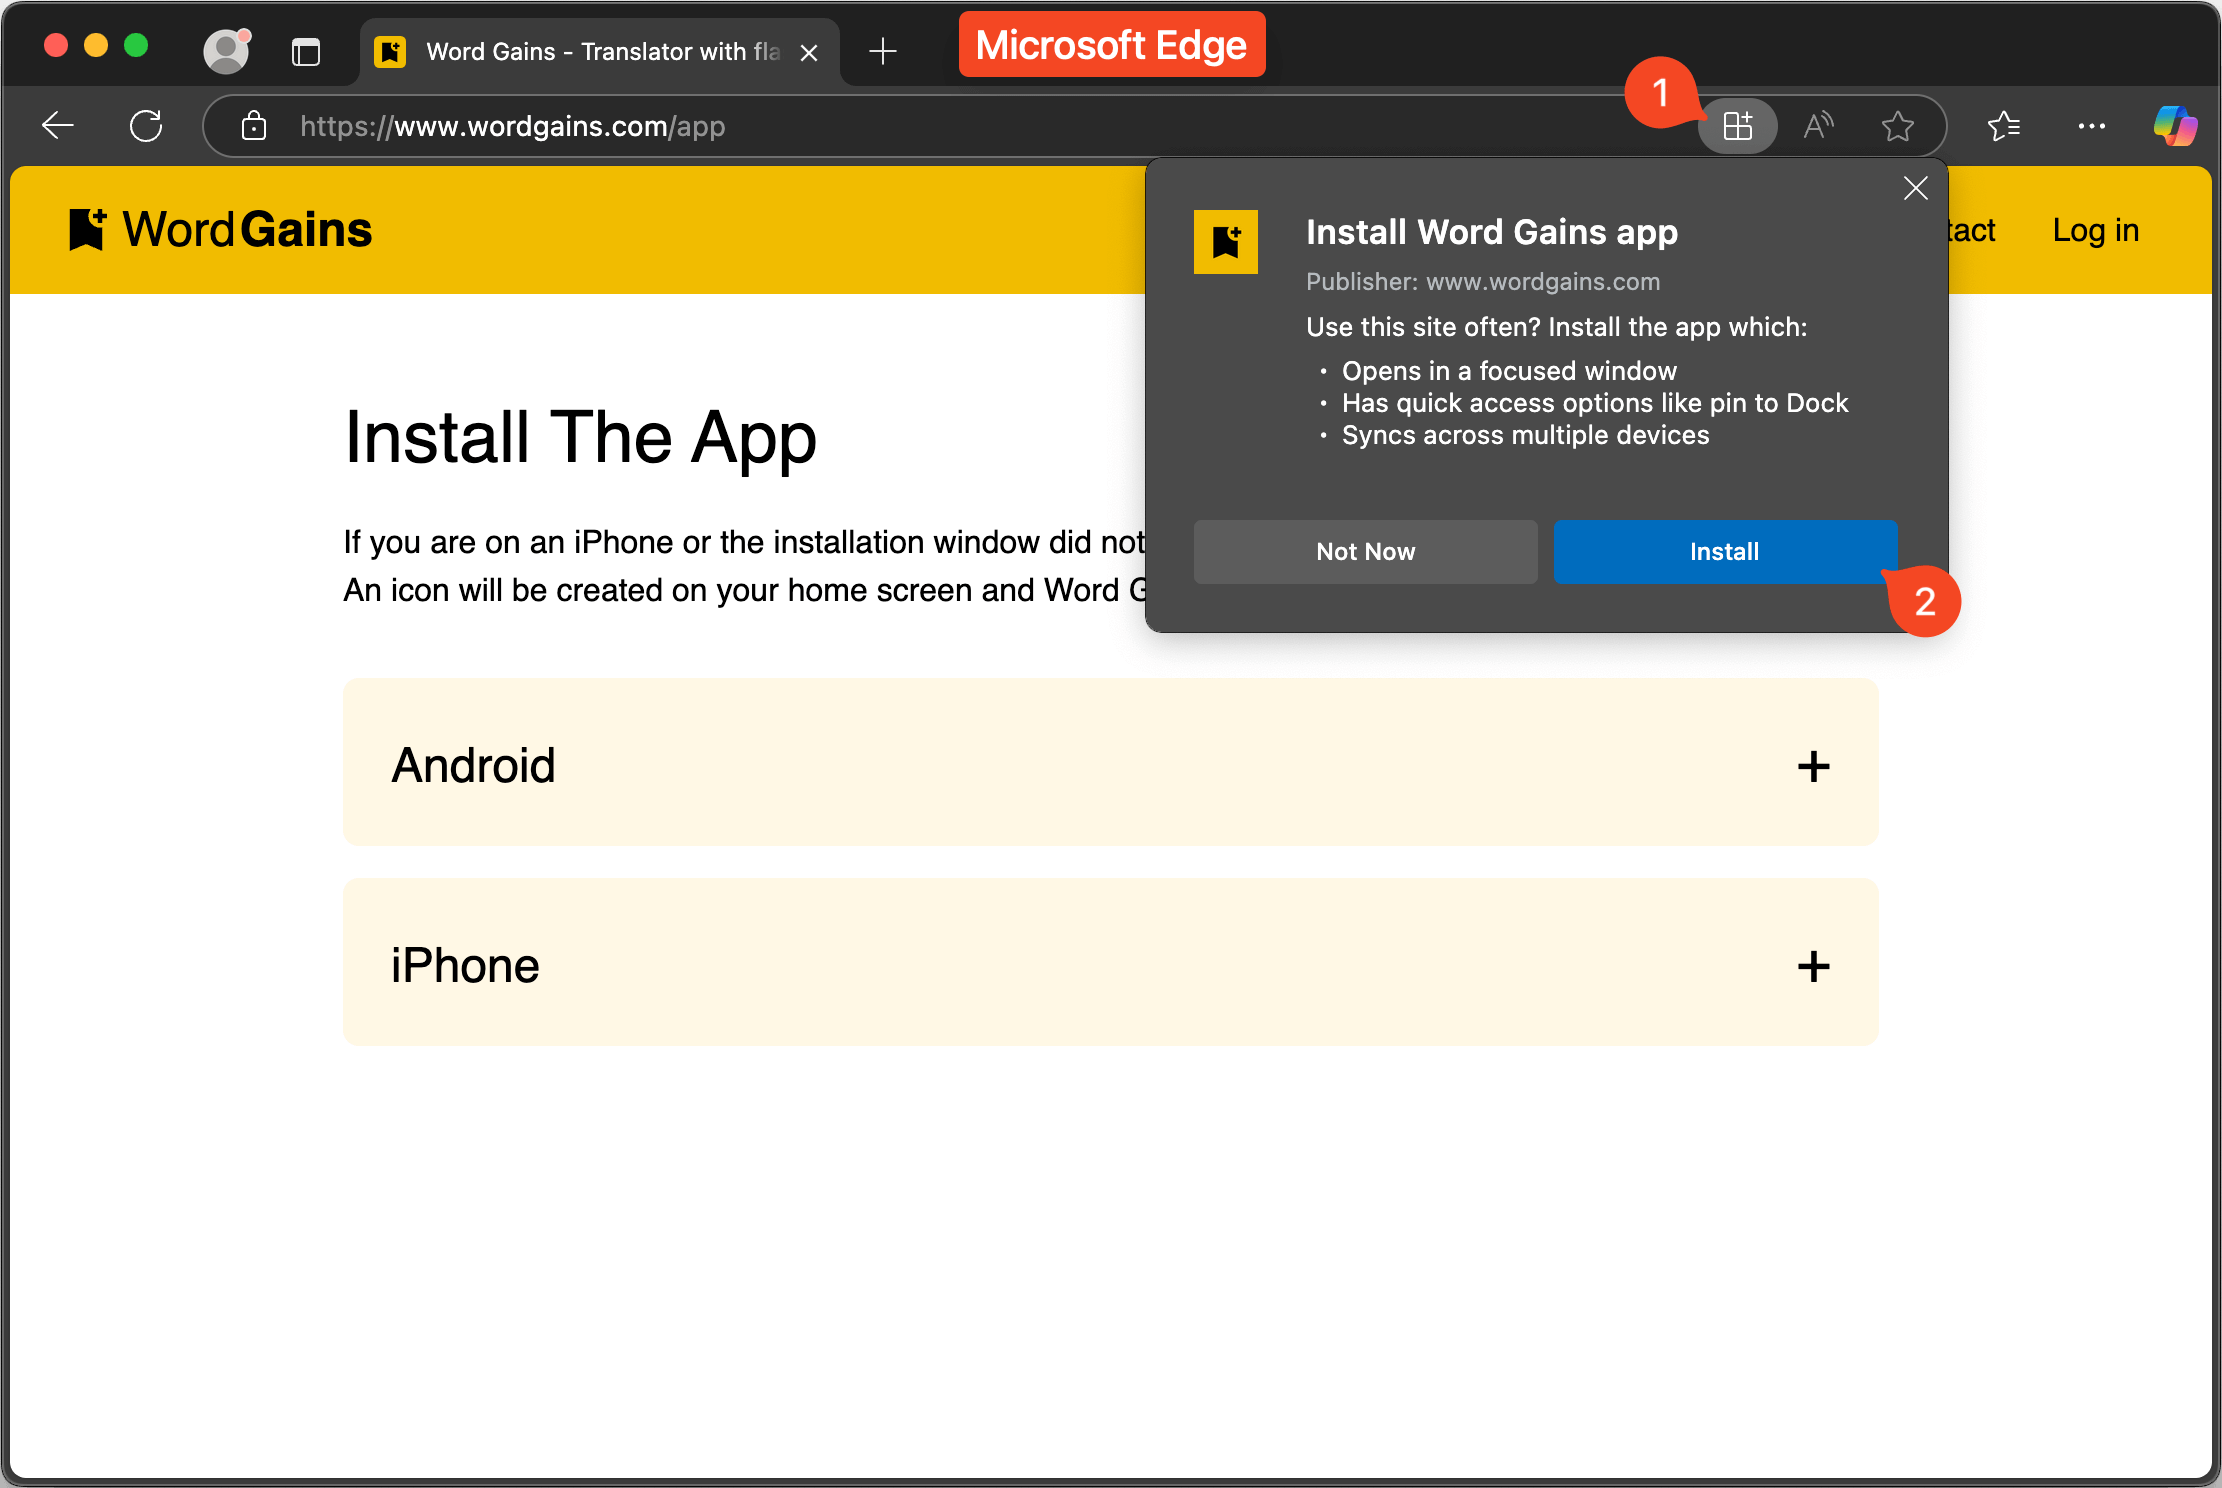Open Settings and more ellipsis menu
2222x1488 pixels.
pos(2092,126)
